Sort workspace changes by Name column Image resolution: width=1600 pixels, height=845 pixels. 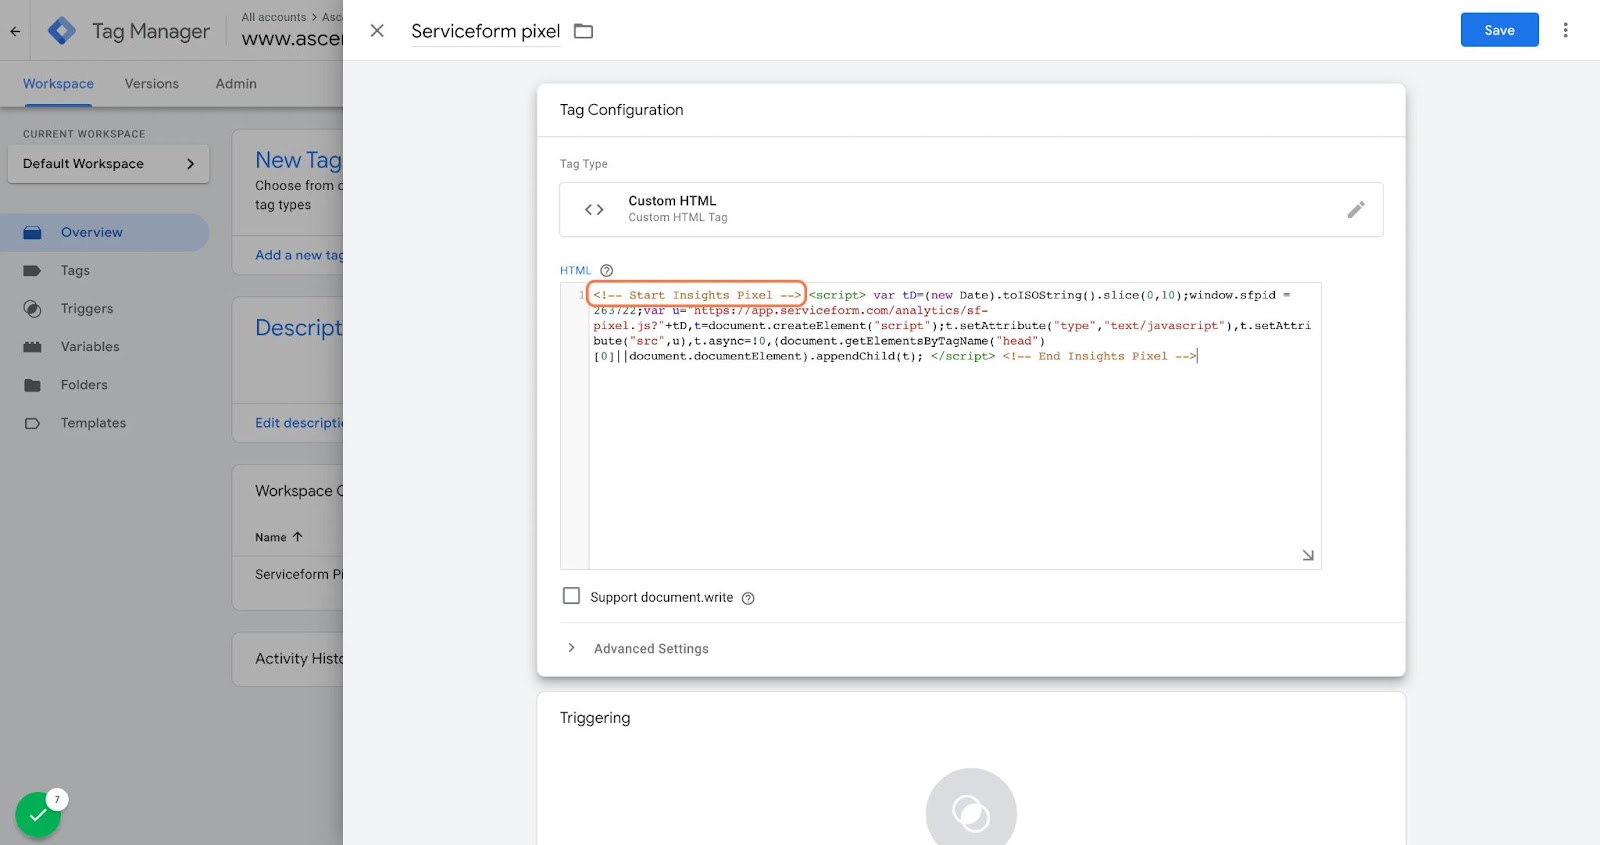tap(278, 537)
